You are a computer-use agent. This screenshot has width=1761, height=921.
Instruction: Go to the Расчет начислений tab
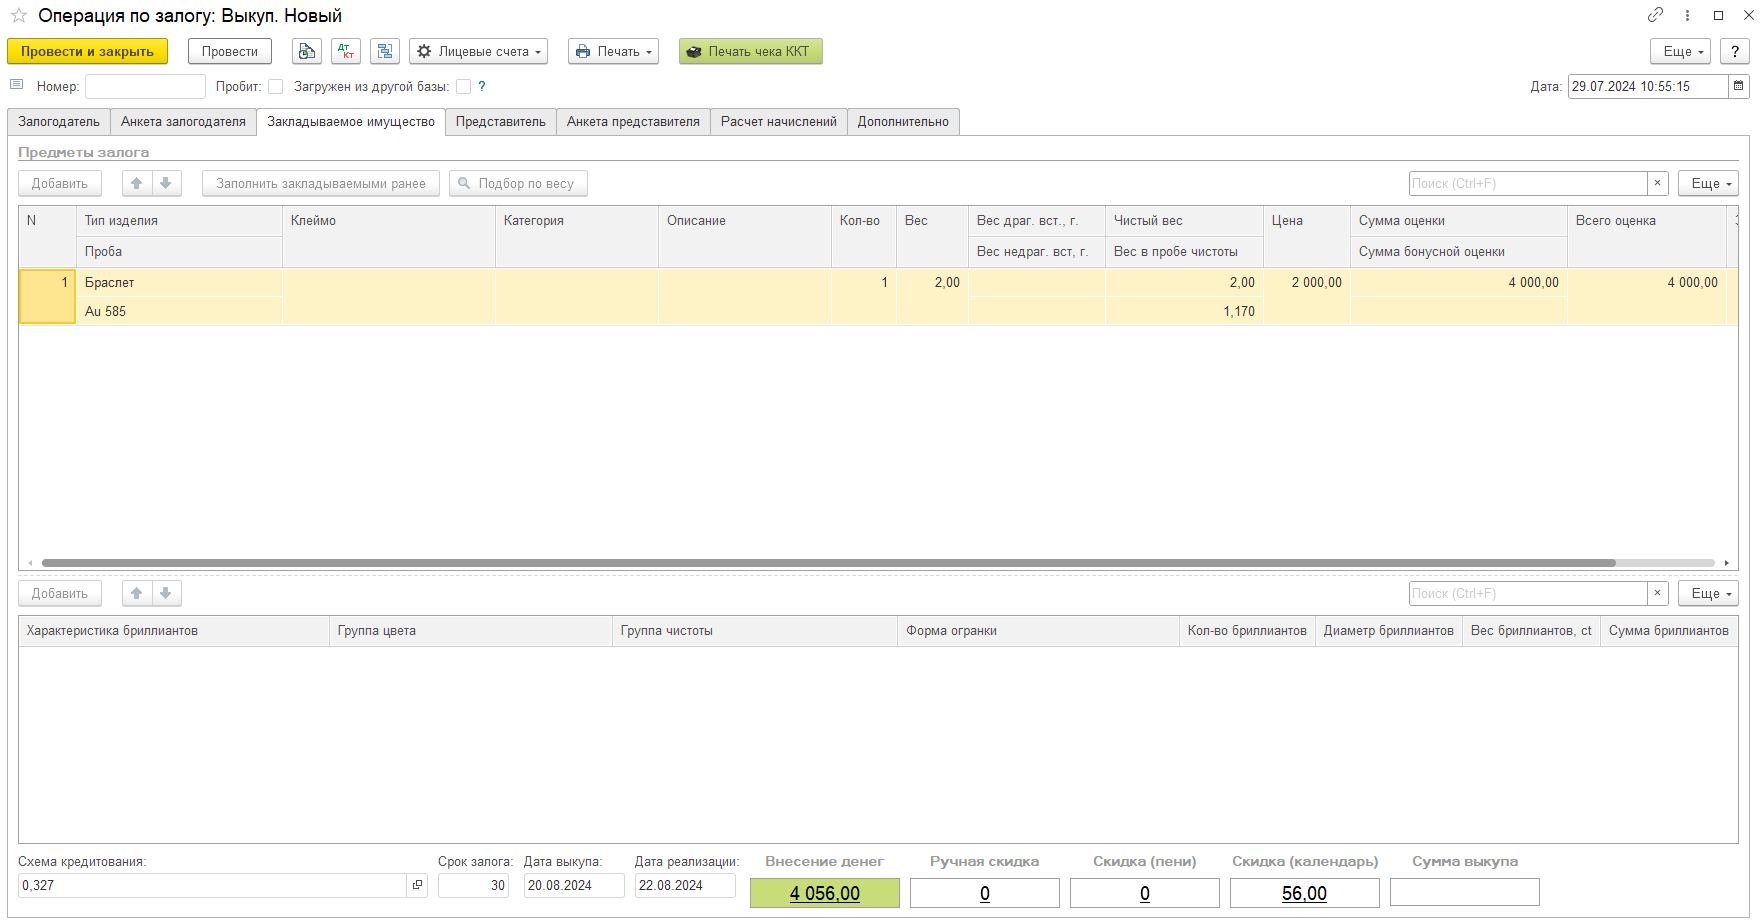coord(779,122)
